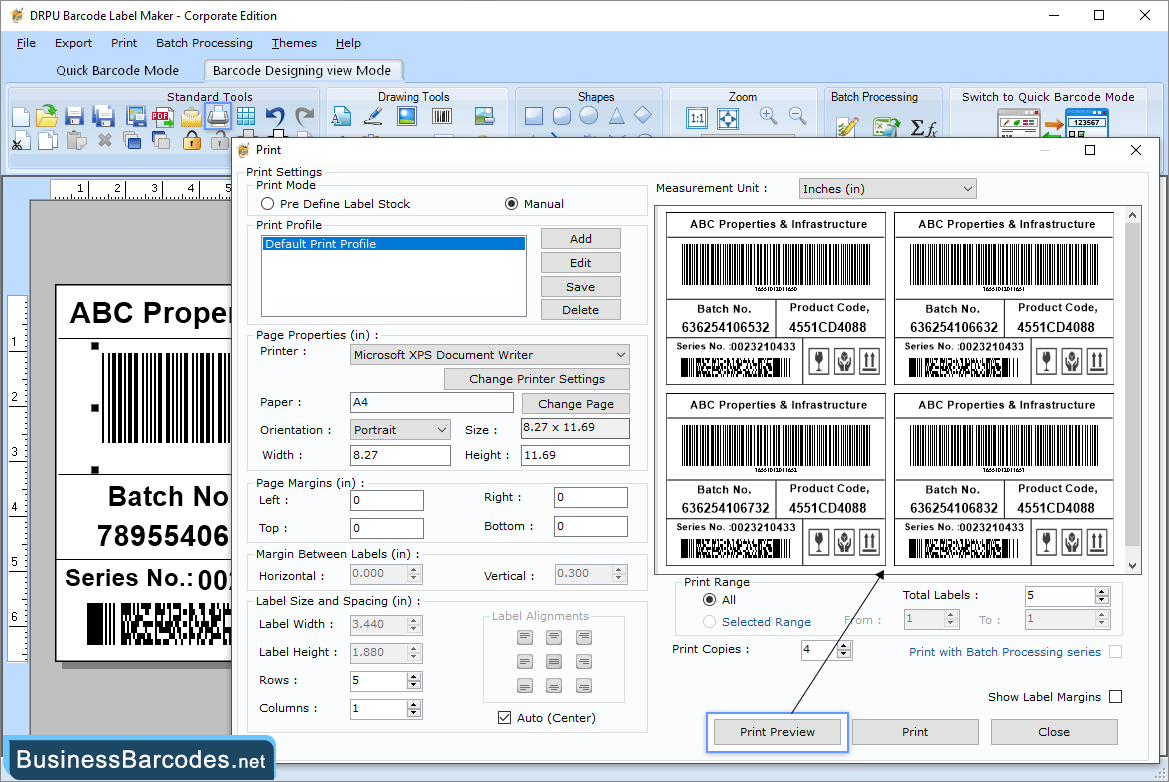Open the File menu

26,42
